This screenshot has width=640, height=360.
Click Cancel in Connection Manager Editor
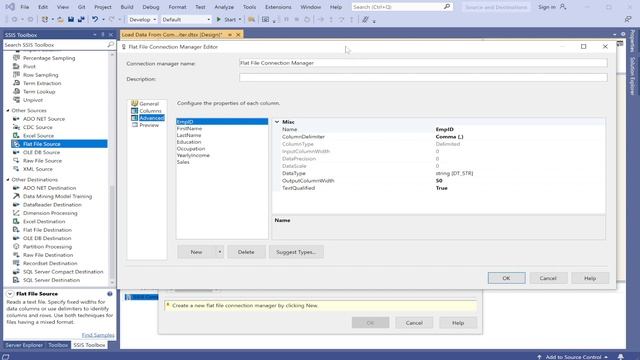point(548,278)
